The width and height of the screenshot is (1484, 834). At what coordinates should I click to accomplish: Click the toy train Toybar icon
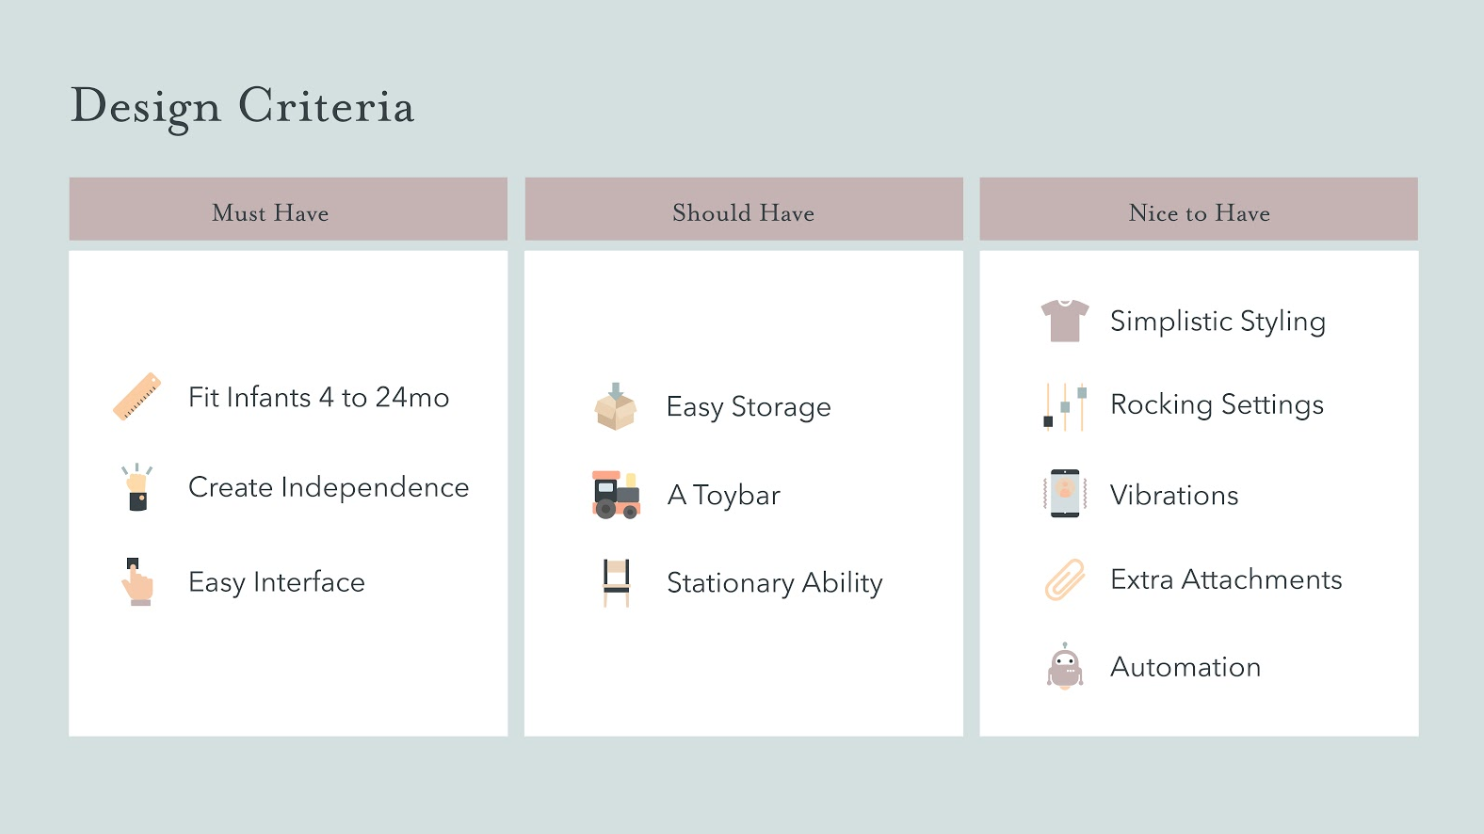point(616,495)
